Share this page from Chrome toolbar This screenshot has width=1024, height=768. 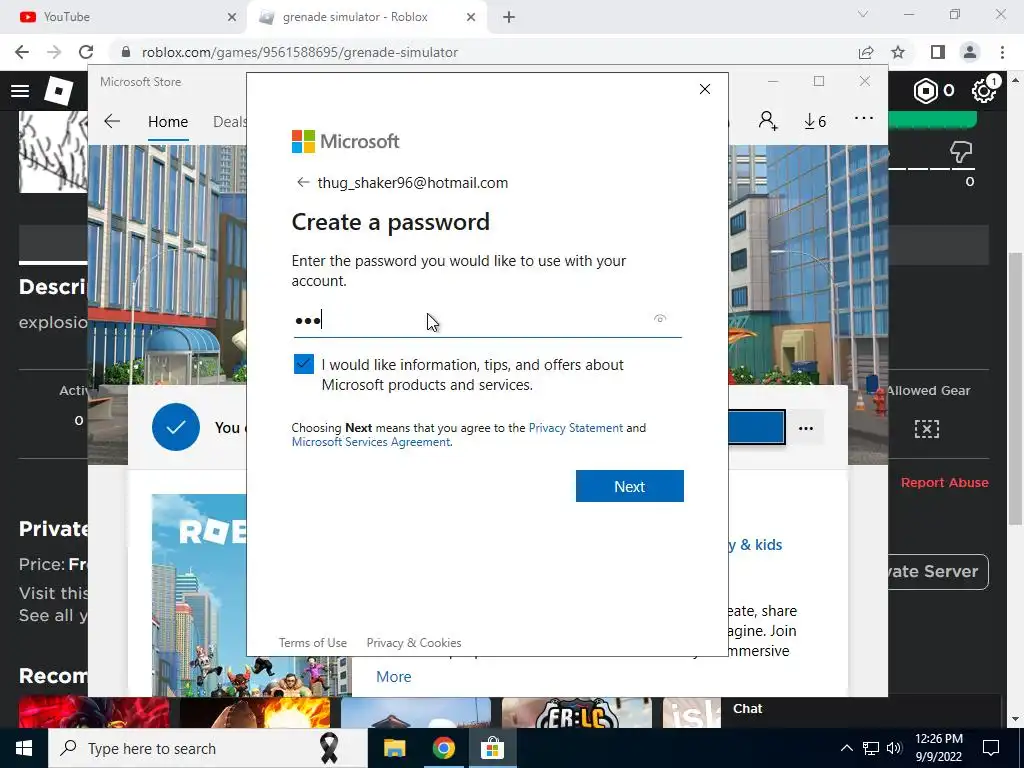(866, 52)
